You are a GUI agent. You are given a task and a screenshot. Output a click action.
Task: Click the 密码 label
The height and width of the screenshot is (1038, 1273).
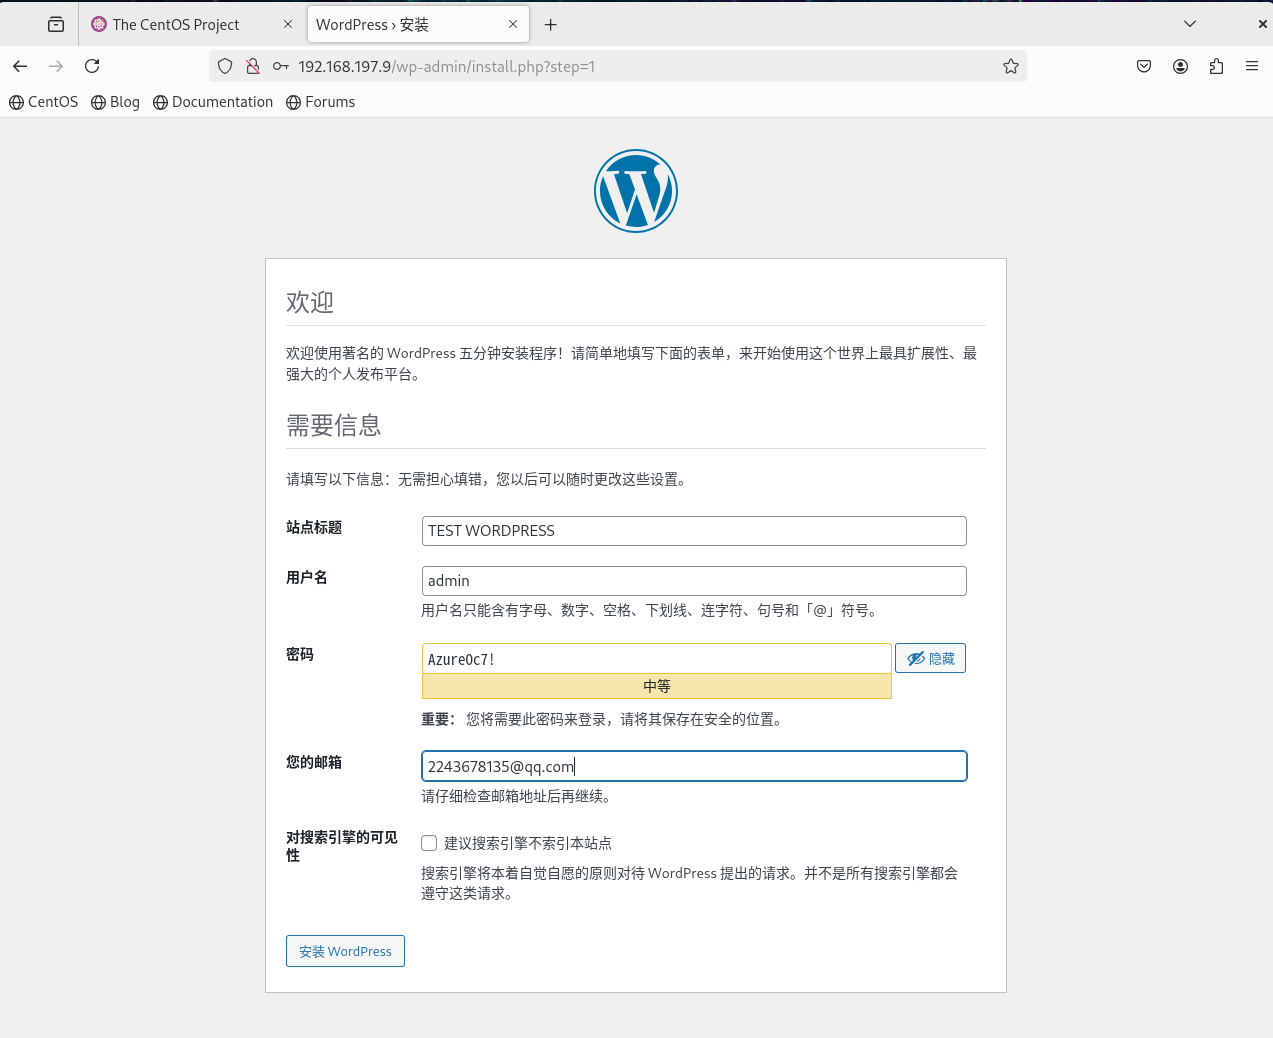tap(300, 654)
